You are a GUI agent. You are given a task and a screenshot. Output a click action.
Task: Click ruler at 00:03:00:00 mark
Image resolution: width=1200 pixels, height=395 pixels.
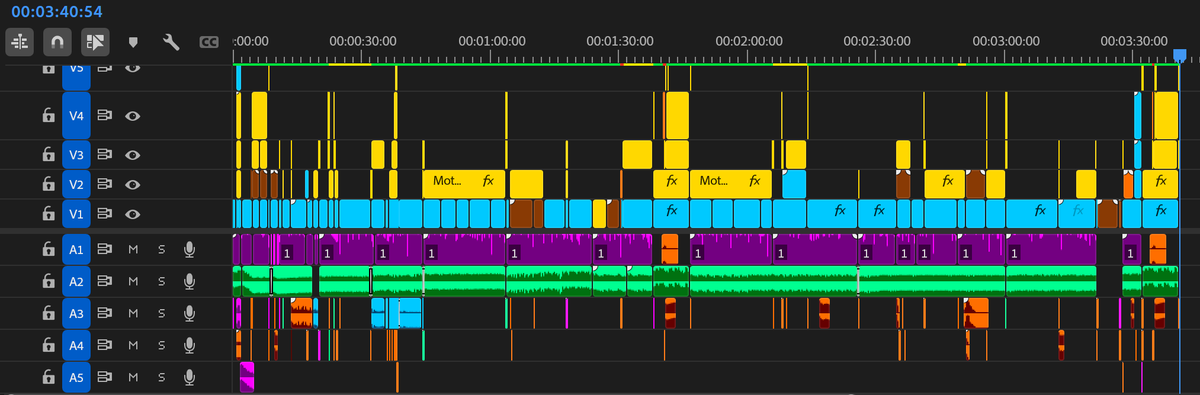tap(1005, 42)
